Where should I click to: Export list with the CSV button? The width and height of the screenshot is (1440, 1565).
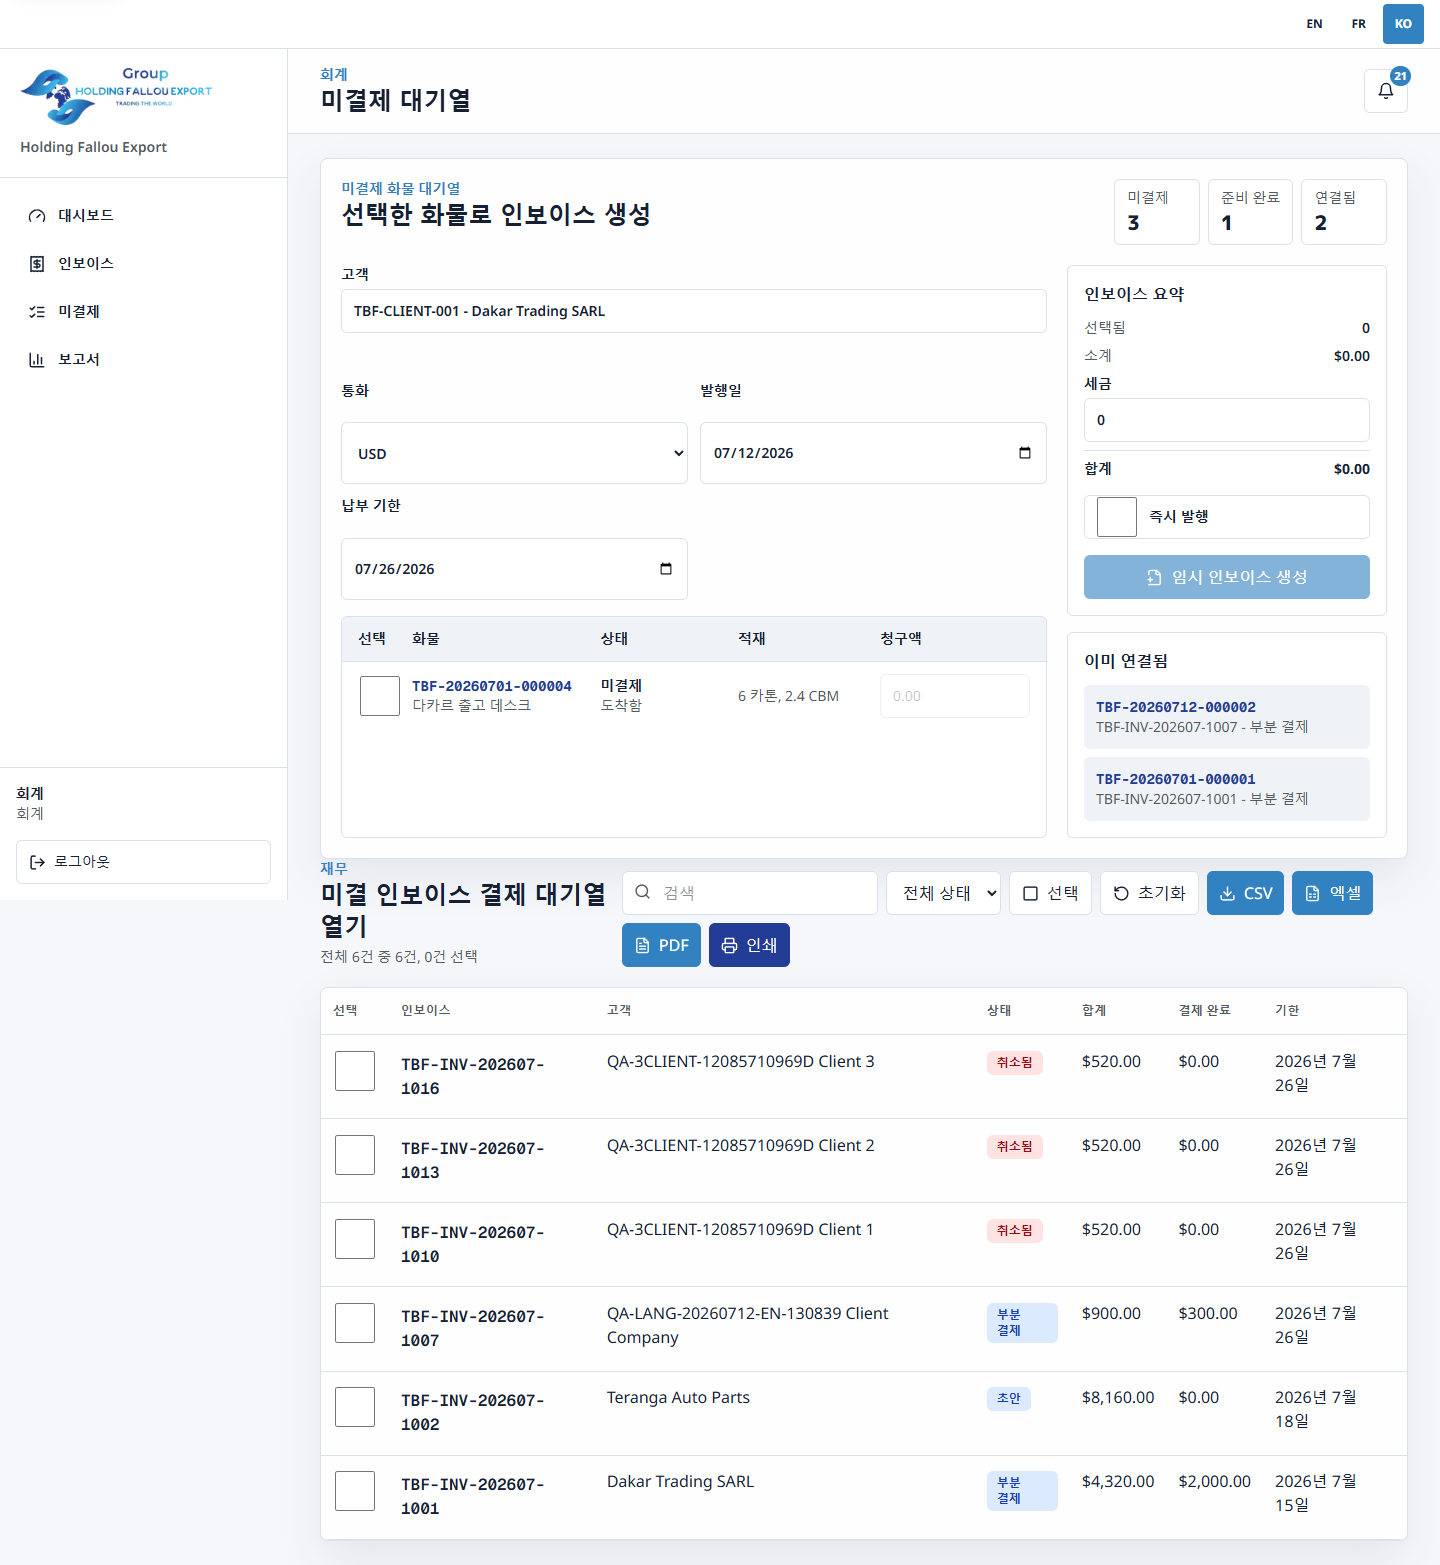pos(1245,893)
